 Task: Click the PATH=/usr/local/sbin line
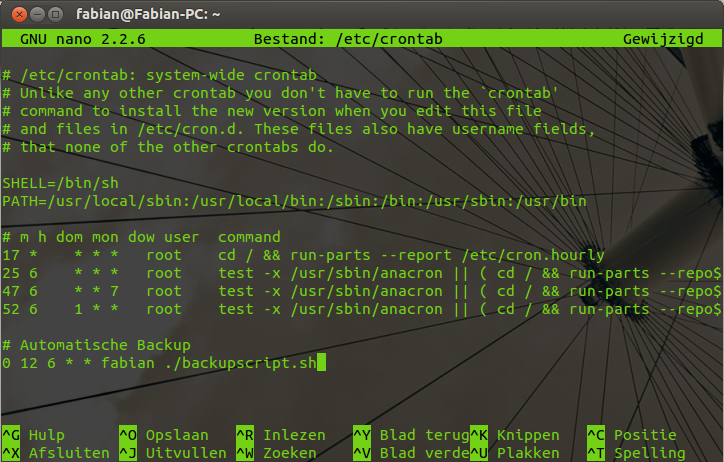point(294,201)
